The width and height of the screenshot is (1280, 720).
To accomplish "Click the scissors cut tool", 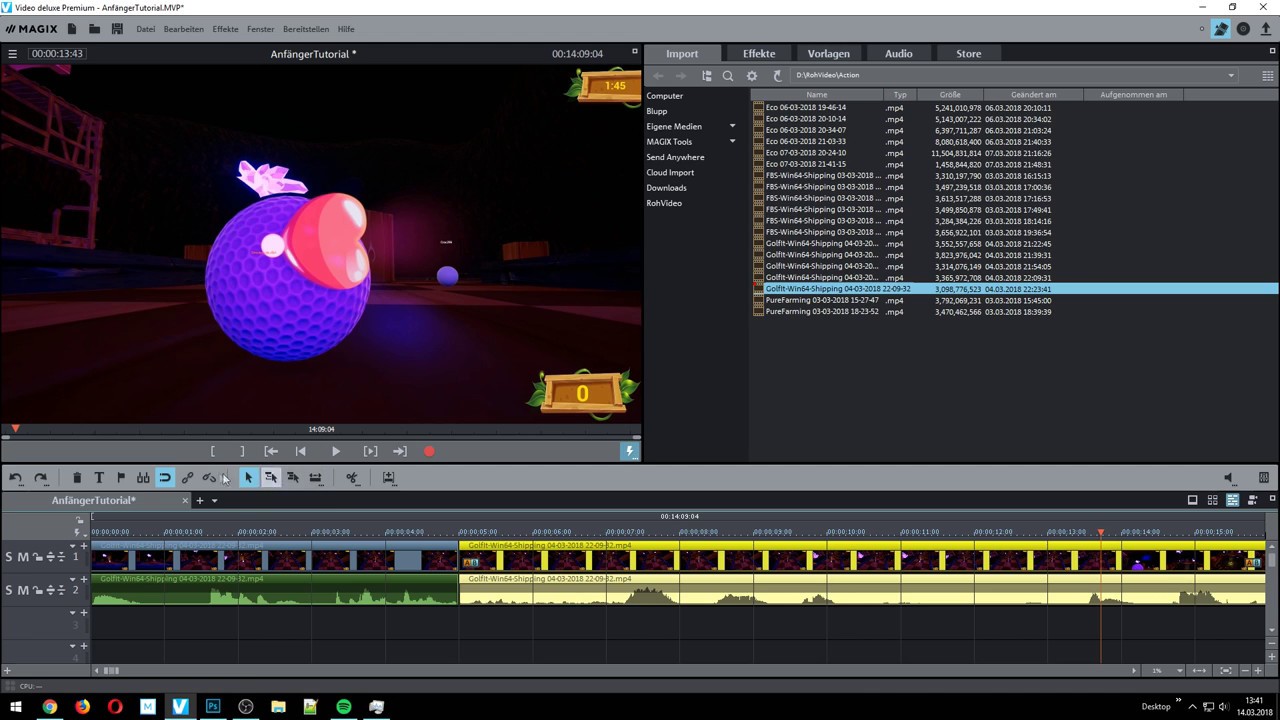I will pyautogui.click(x=352, y=478).
